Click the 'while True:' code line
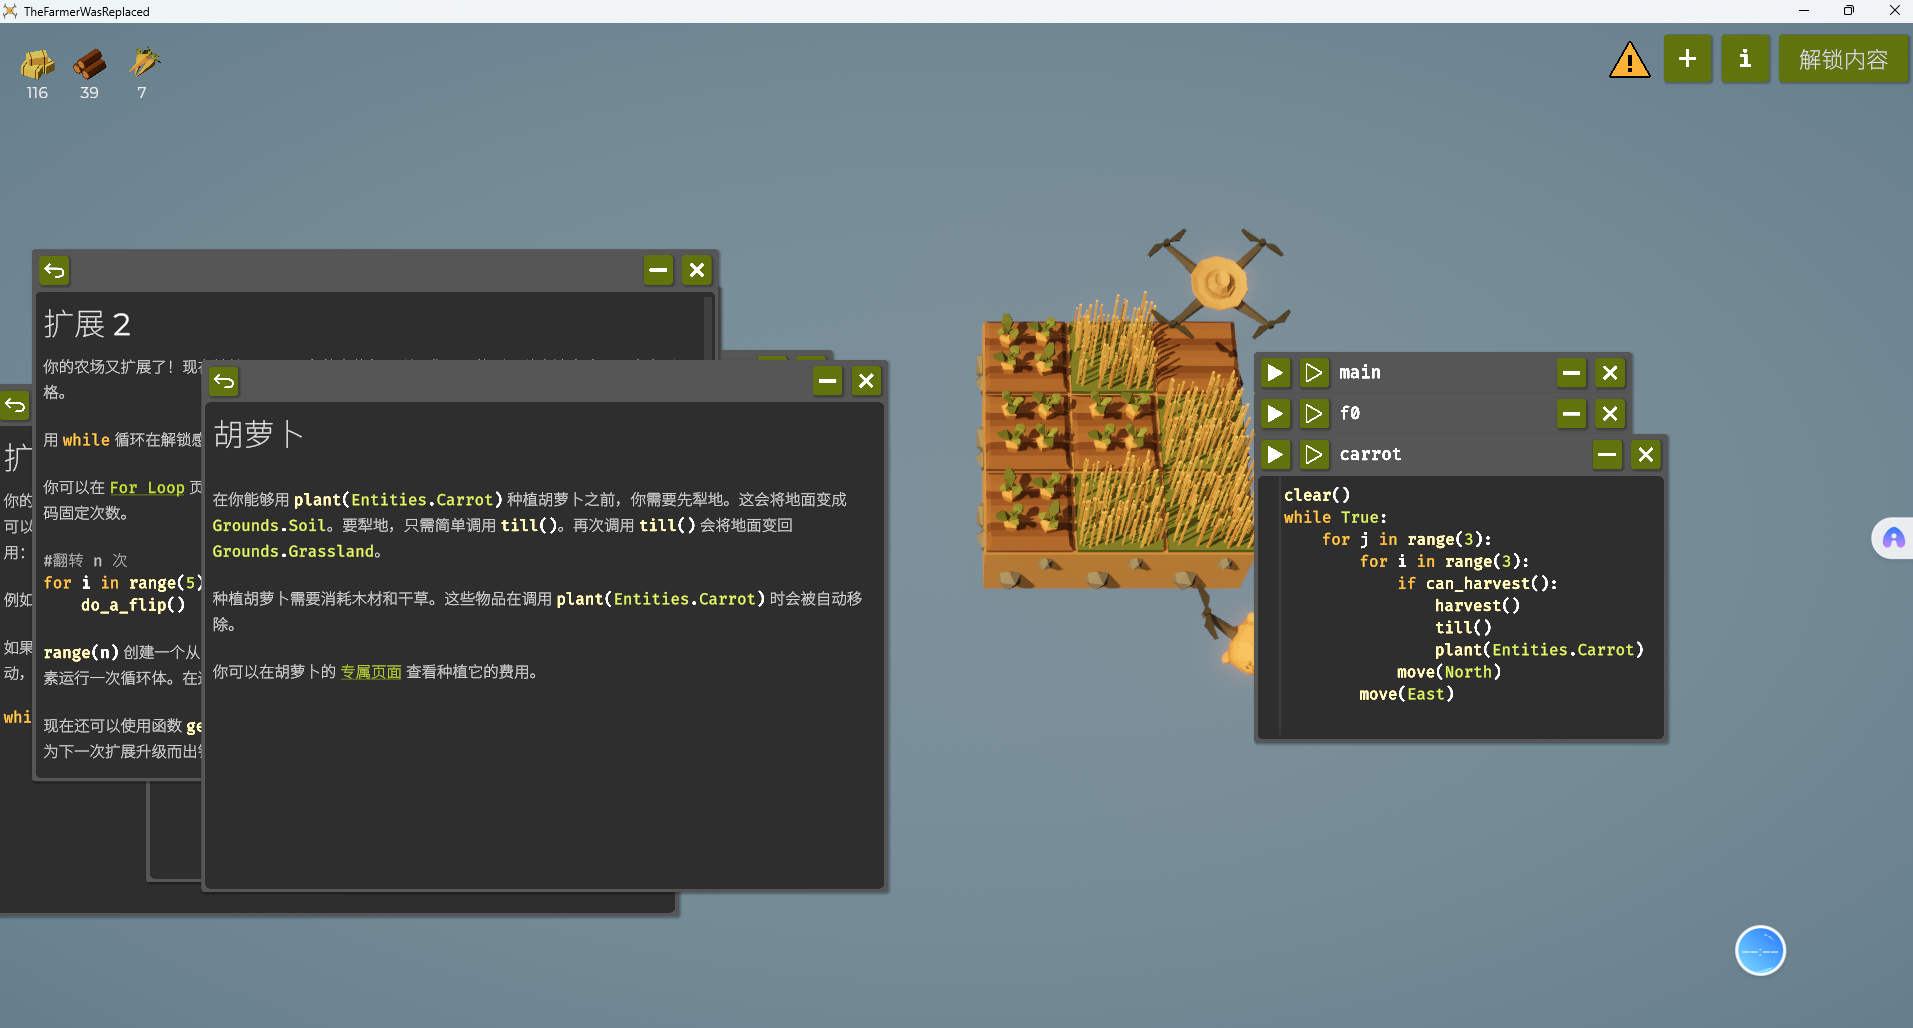The height and width of the screenshot is (1028, 1913). [x=1335, y=517]
